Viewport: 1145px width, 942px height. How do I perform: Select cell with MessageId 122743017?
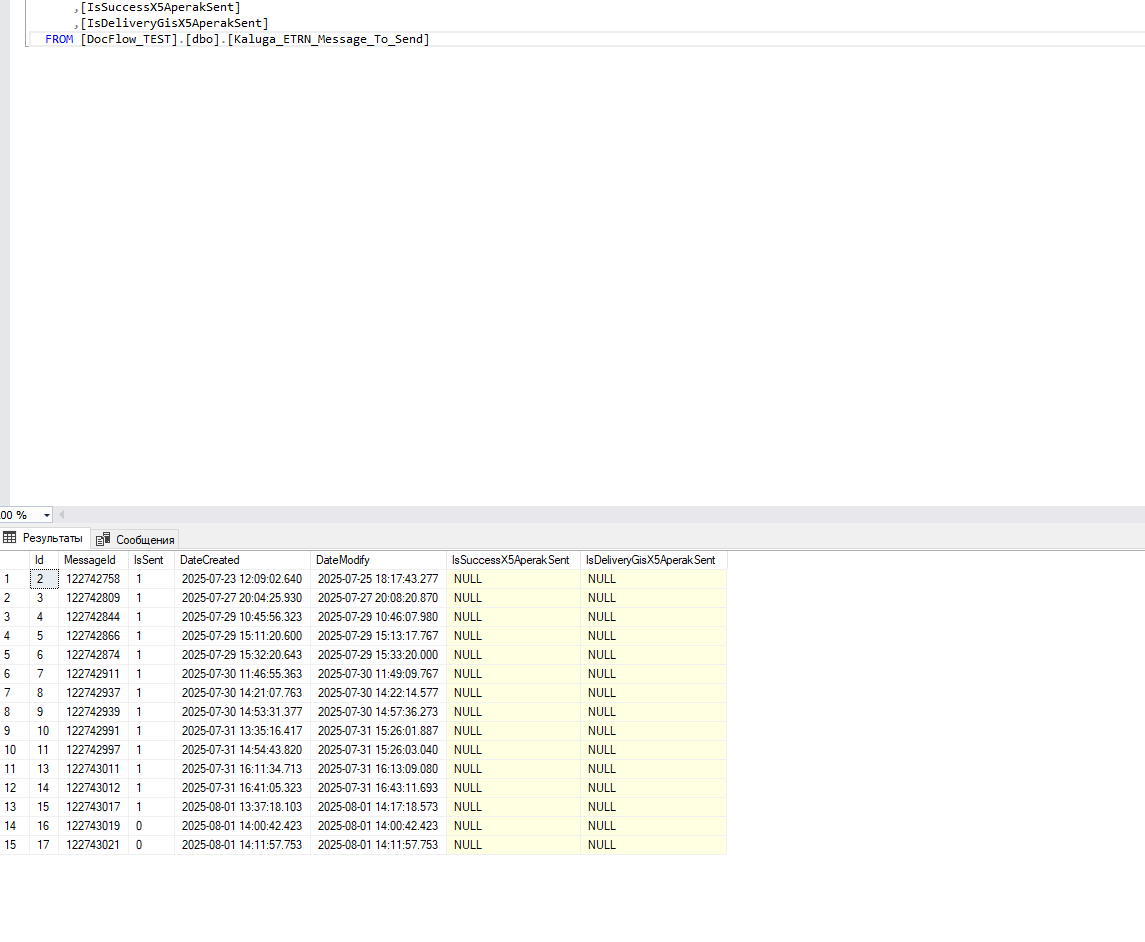click(93, 807)
